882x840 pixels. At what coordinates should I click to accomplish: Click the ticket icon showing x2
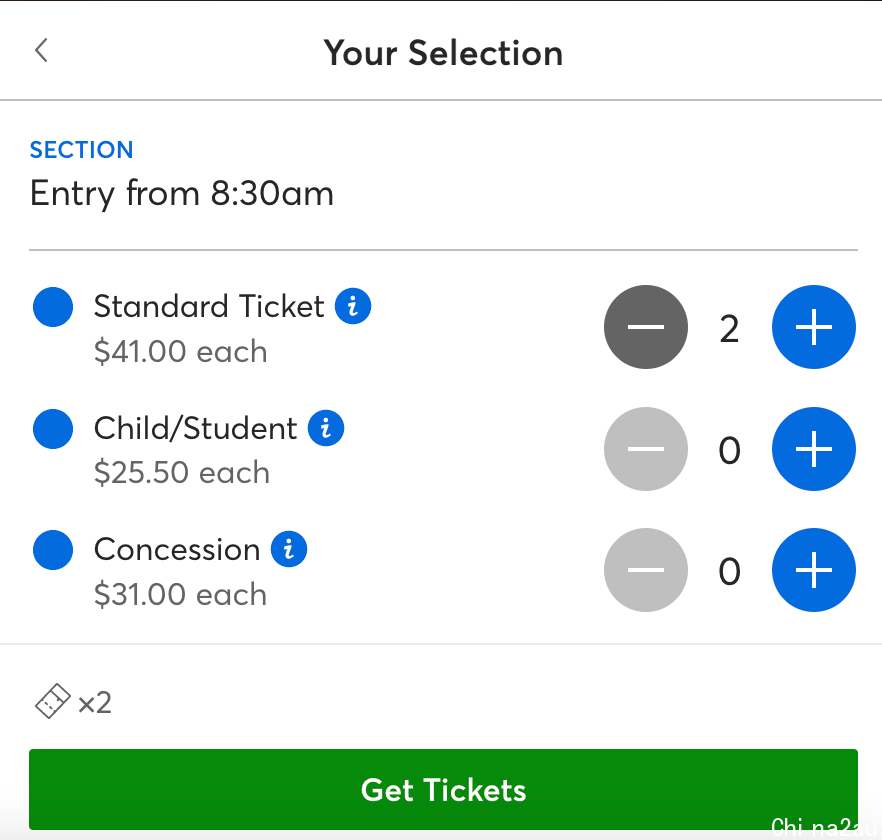[x=52, y=701]
